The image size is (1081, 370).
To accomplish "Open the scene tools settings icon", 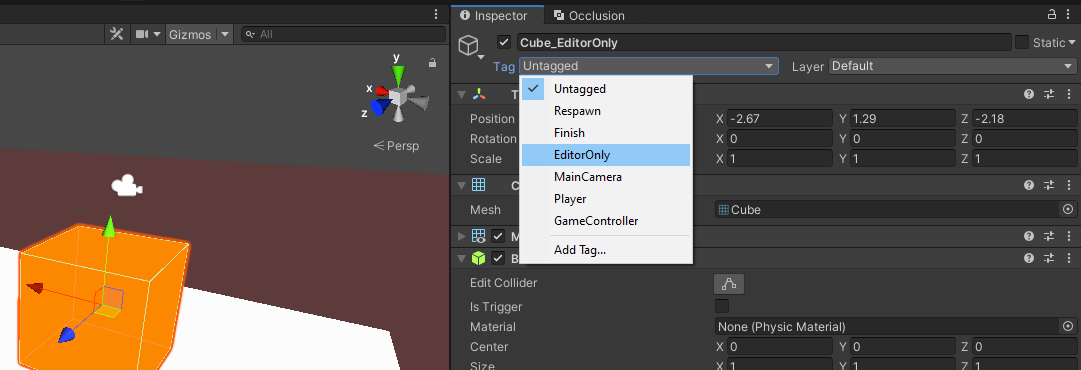I will click(x=117, y=34).
